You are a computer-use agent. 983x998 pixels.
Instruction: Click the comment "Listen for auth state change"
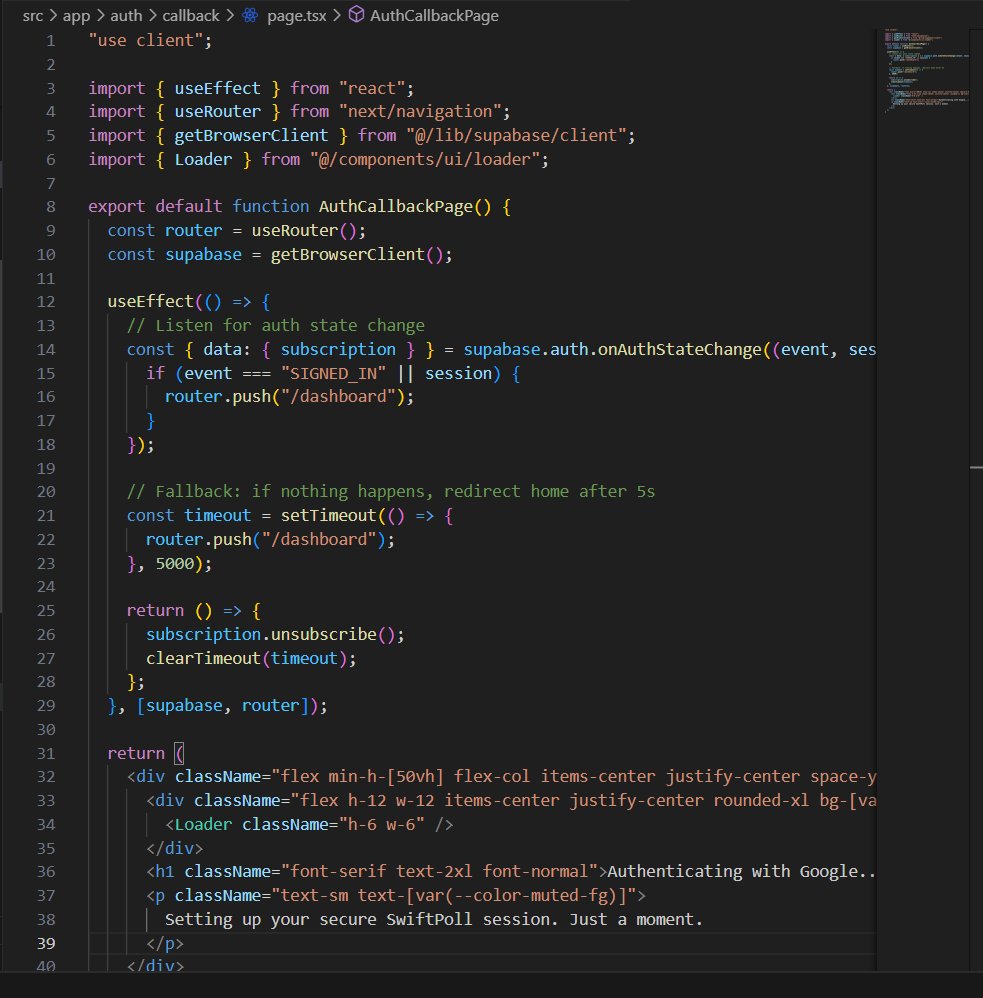[276, 326]
